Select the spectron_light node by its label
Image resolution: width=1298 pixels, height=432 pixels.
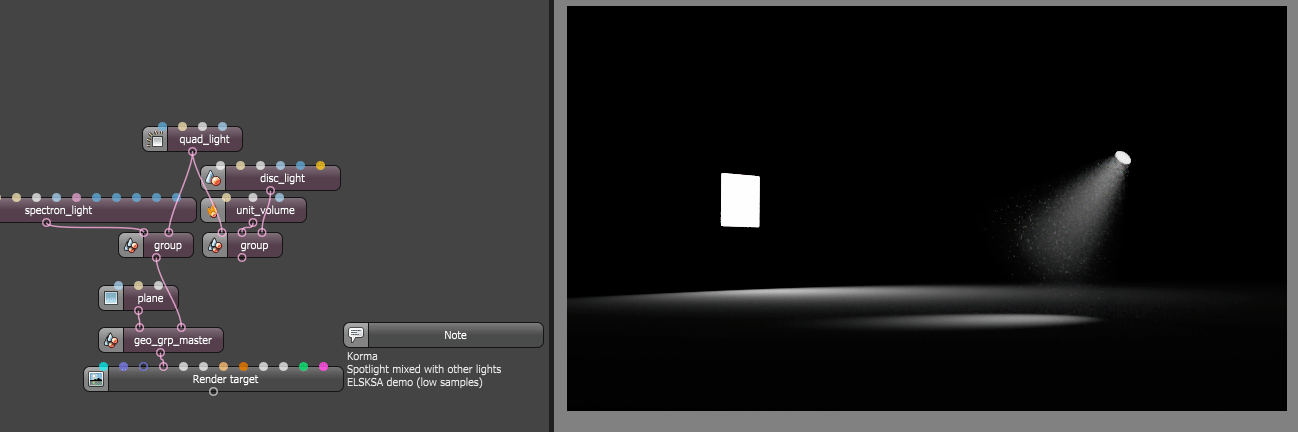tap(58, 210)
